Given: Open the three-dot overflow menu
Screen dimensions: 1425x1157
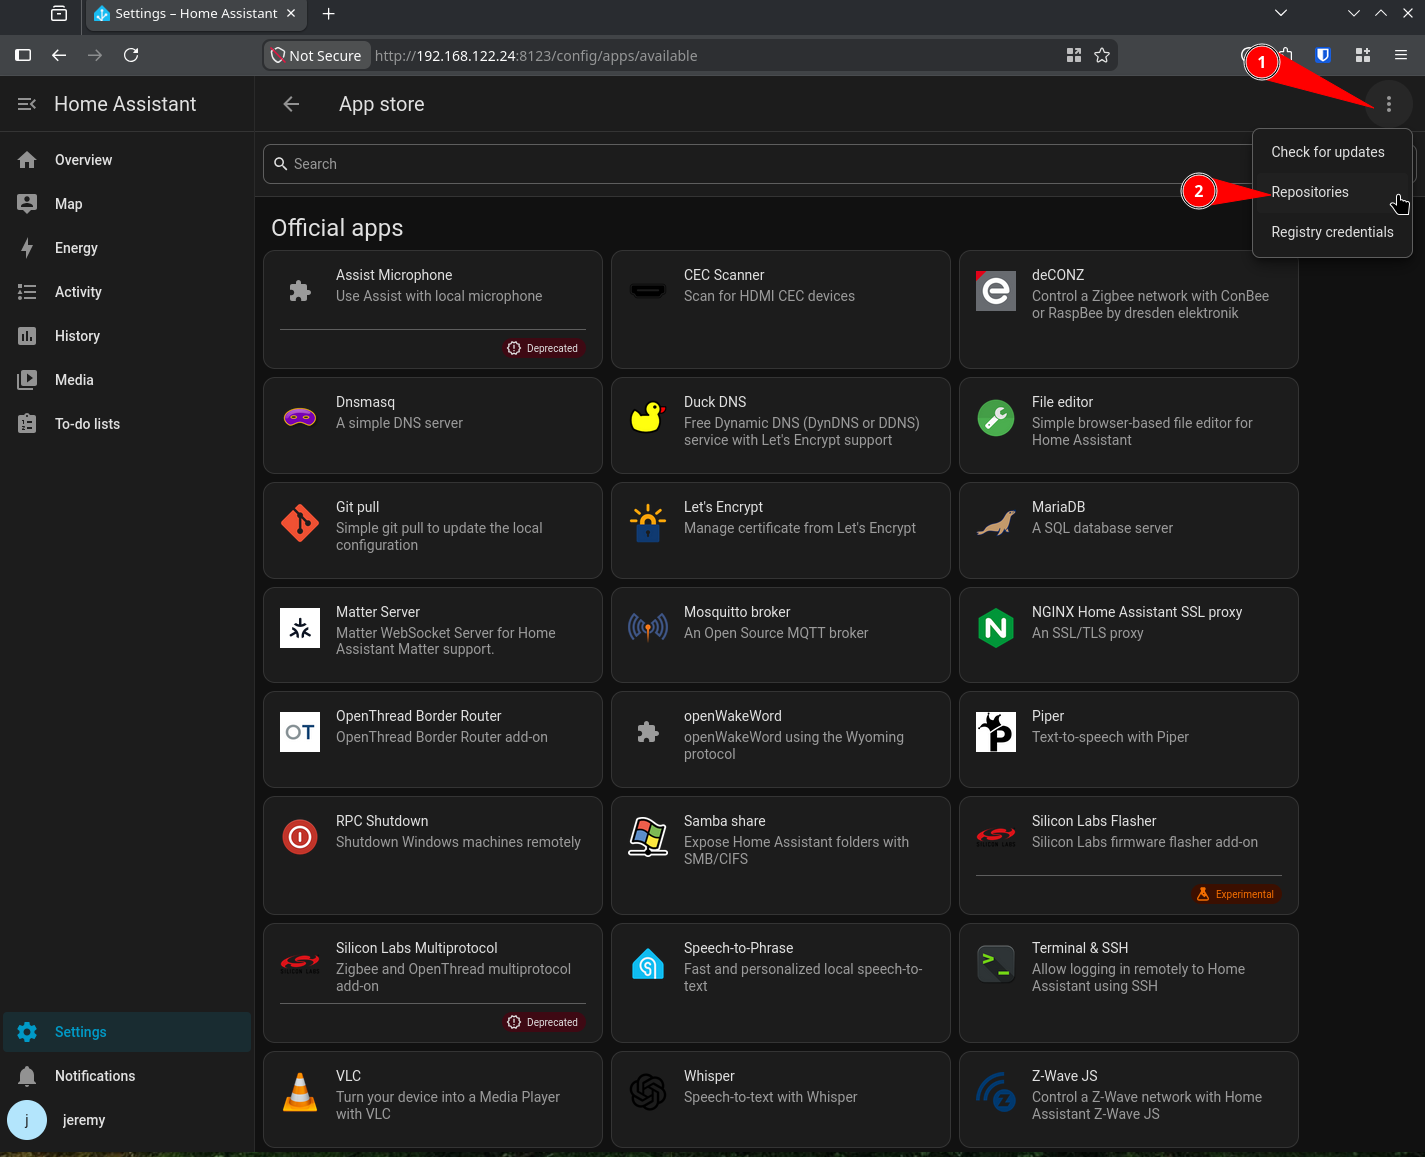Looking at the screenshot, I should point(1389,104).
